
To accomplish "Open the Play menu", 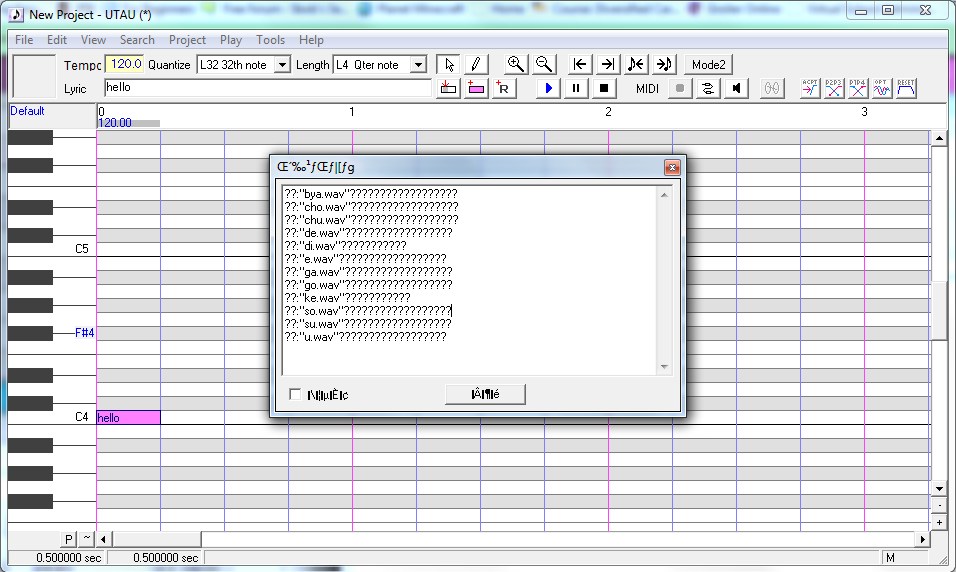I will (x=231, y=40).
